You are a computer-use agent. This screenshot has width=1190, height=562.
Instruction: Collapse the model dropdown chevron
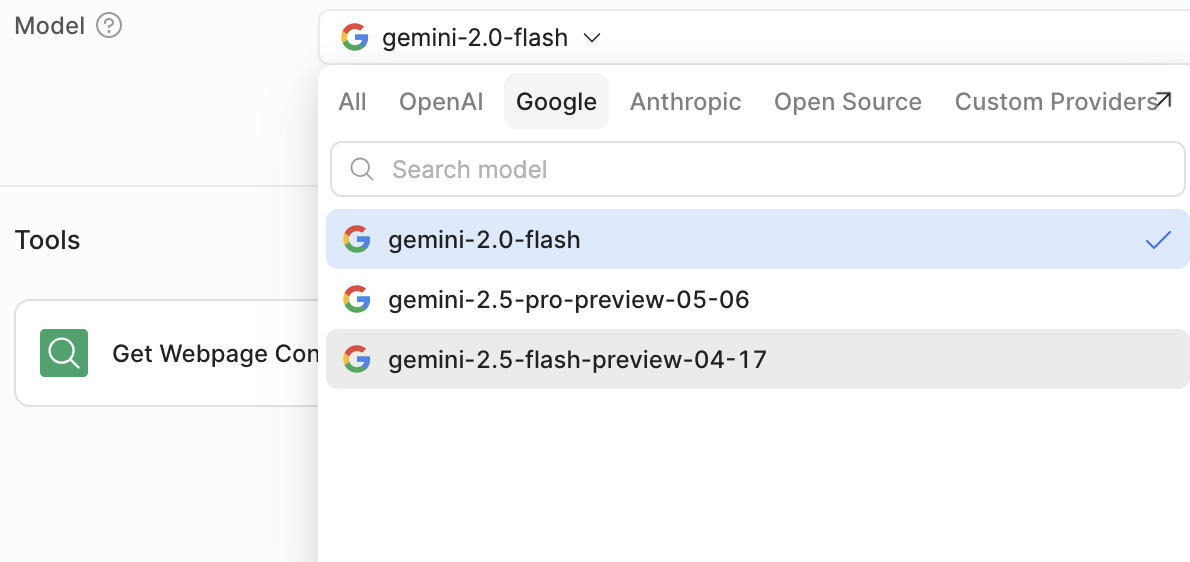tap(592, 37)
